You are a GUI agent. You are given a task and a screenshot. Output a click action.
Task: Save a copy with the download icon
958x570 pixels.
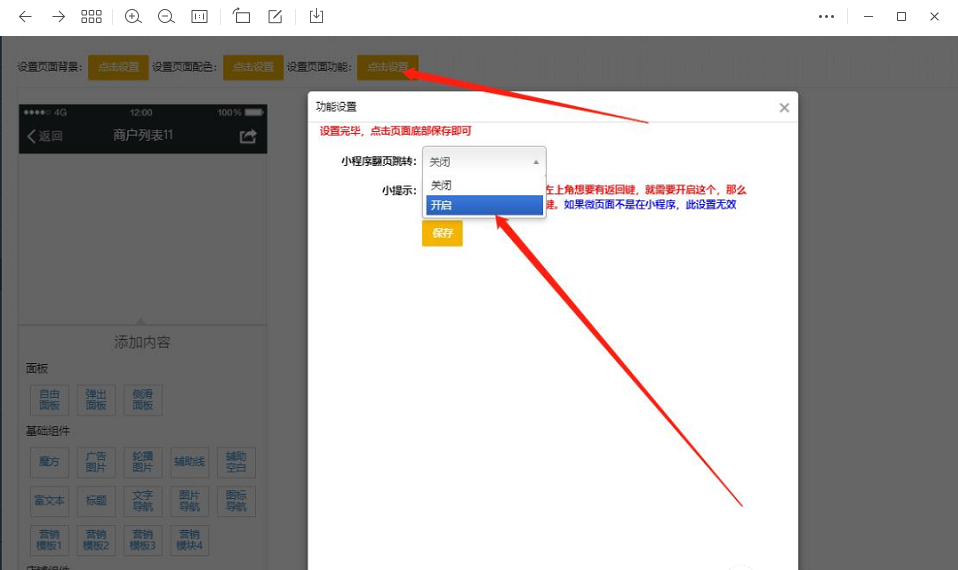click(x=317, y=17)
